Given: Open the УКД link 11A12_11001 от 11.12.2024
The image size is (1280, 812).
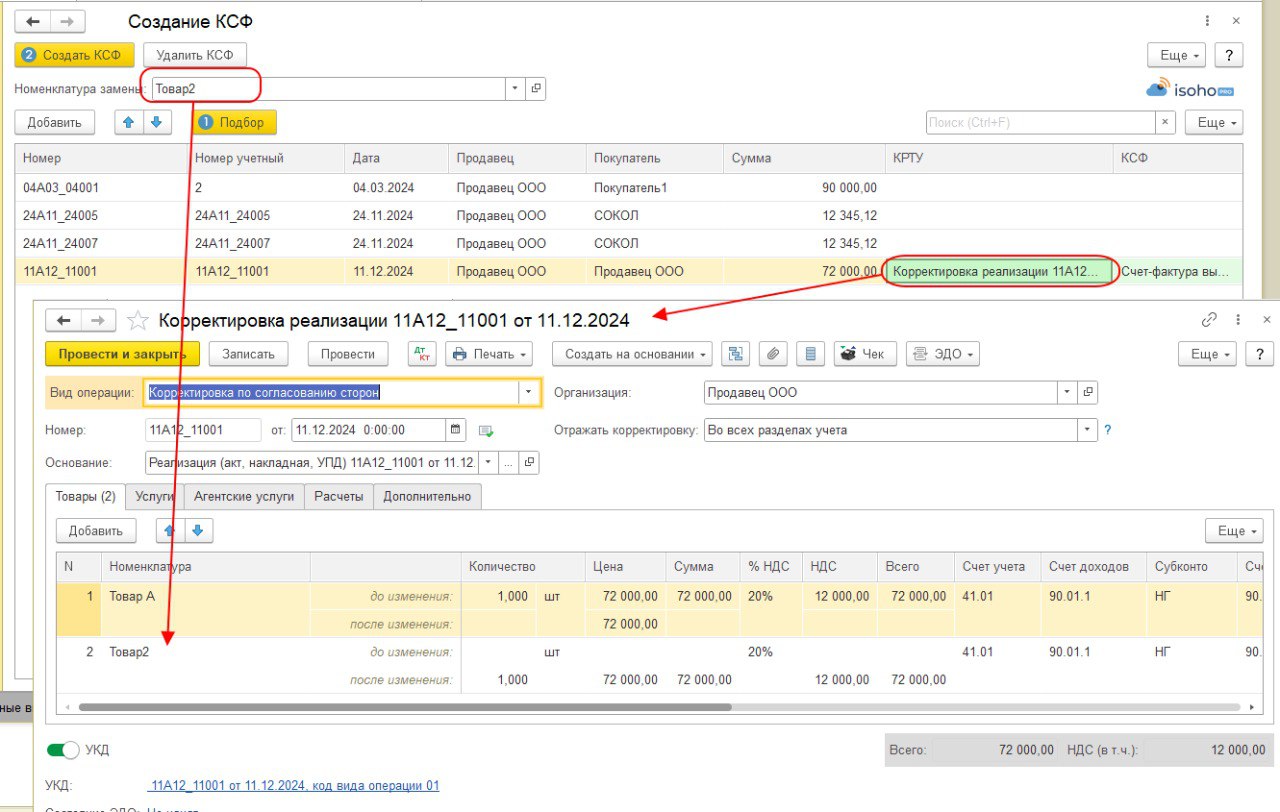Looking at the screenshot, I should (293, 786).
